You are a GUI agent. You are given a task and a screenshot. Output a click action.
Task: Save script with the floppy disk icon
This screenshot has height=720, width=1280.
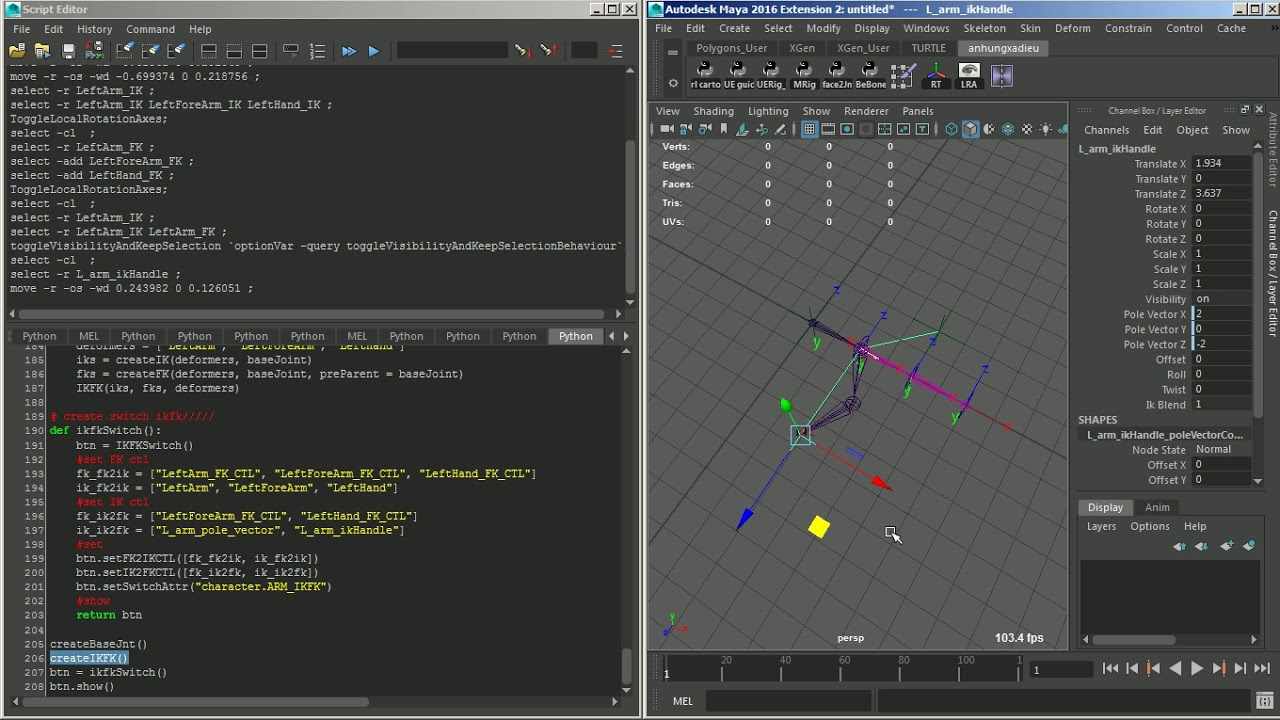[68, 50]
